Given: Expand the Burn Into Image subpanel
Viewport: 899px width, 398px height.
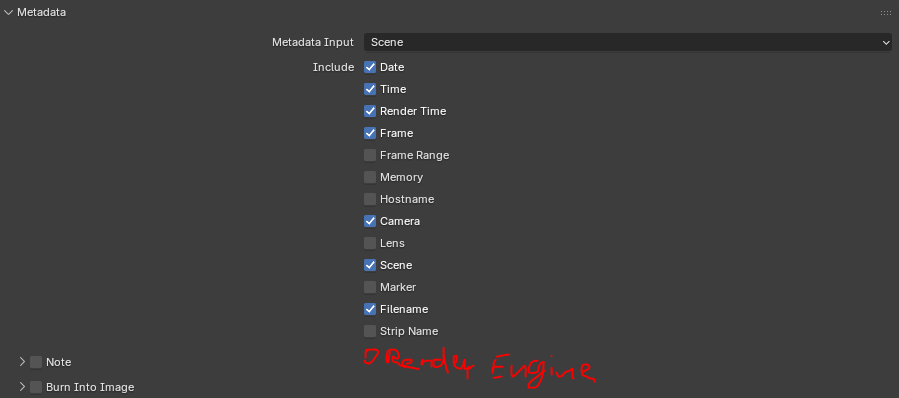Looking at the screenshot, I should (22, 387).
